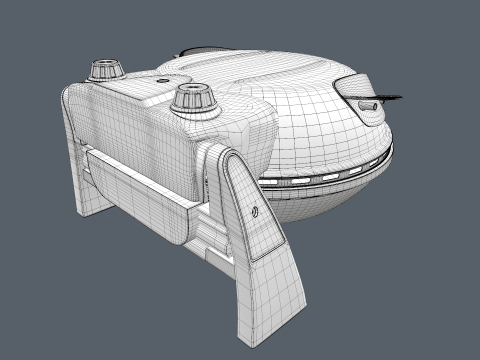
Task: Select the front right support leg
Action: point(262,247)
